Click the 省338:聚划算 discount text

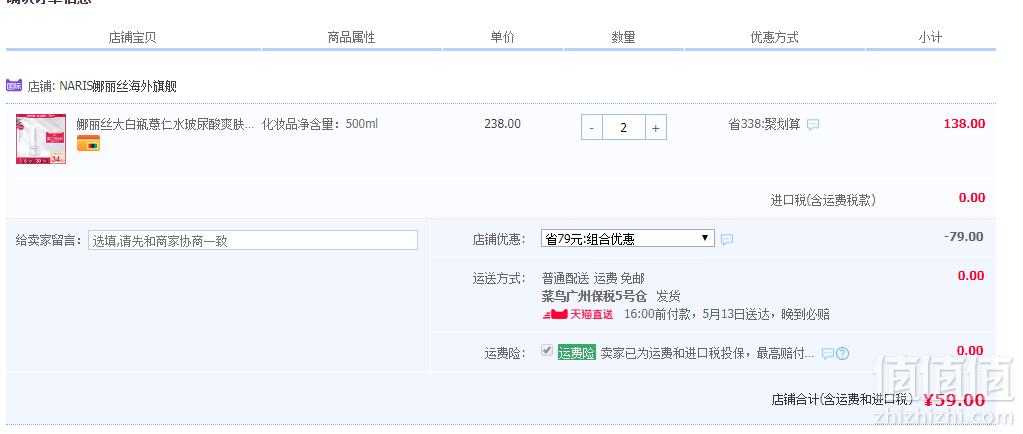click(x=764, y=124)
